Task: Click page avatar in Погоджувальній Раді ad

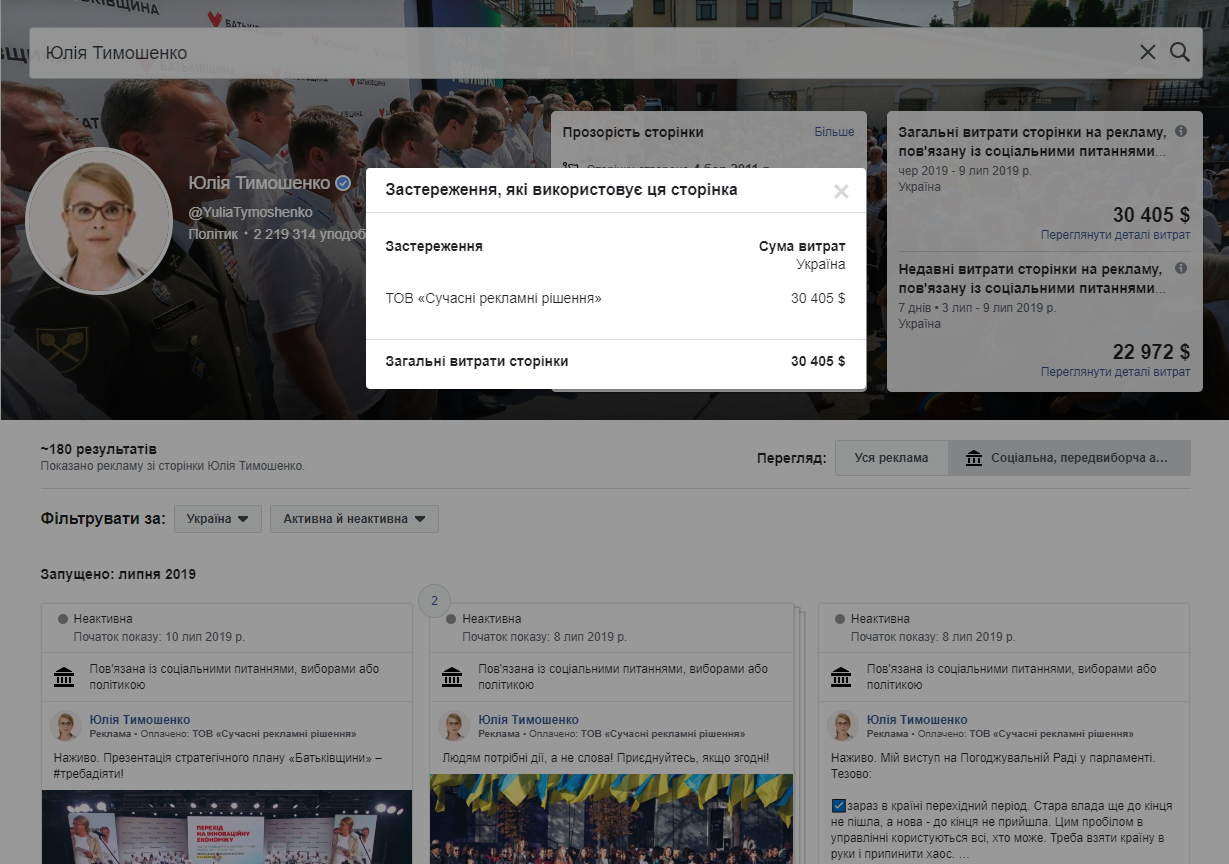Action: pyautogui.click(x=845, y=726)
